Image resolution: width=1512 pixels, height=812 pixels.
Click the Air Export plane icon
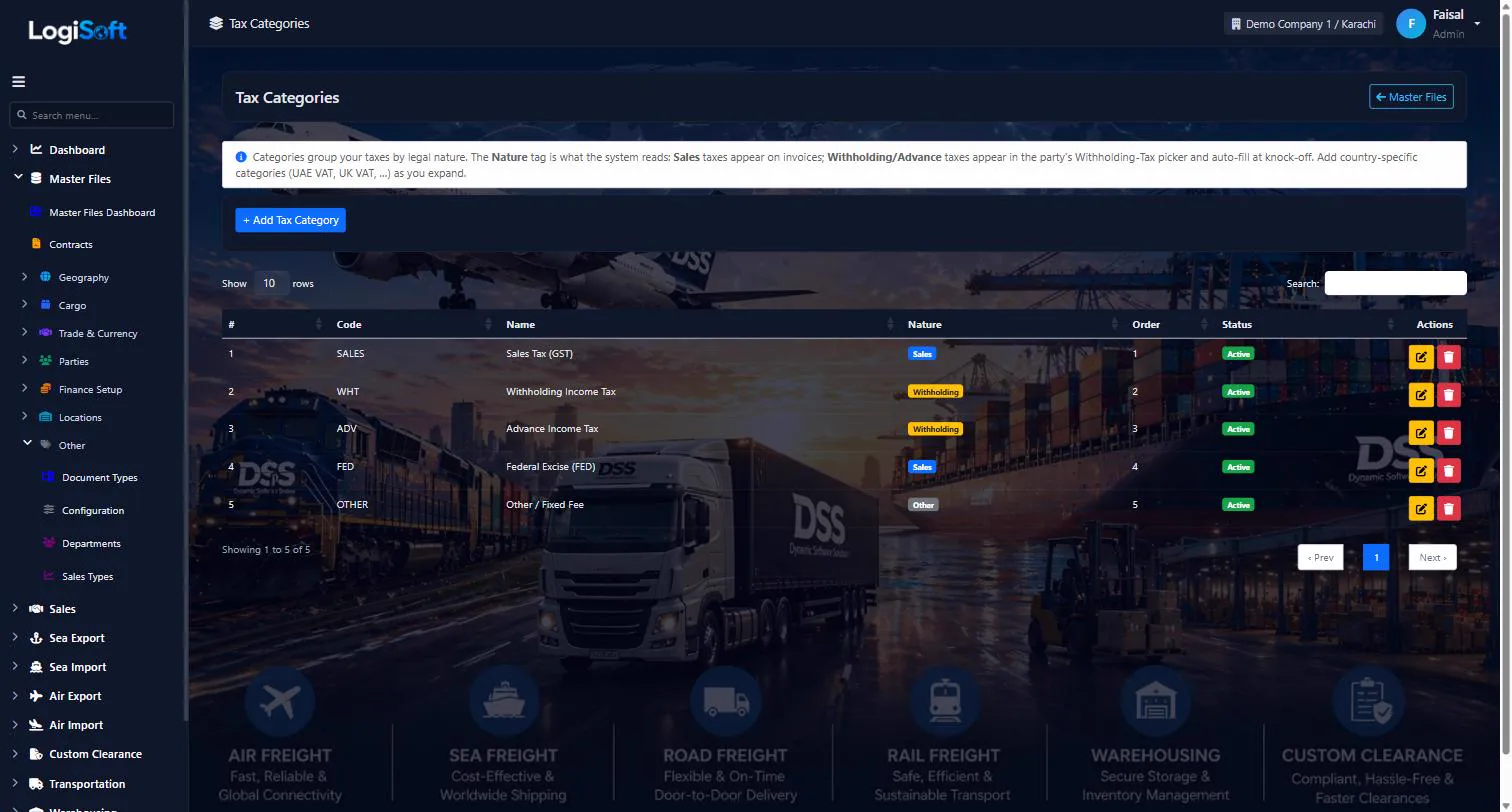point(36,696)
